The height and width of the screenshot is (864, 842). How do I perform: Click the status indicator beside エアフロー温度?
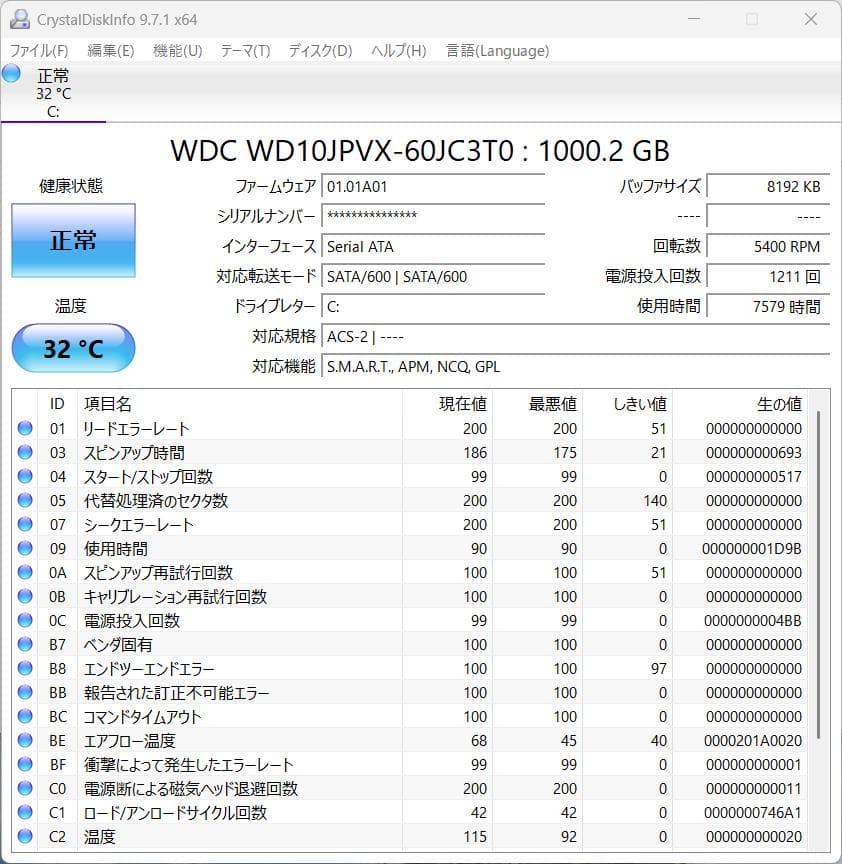click(x=25, y=740)
